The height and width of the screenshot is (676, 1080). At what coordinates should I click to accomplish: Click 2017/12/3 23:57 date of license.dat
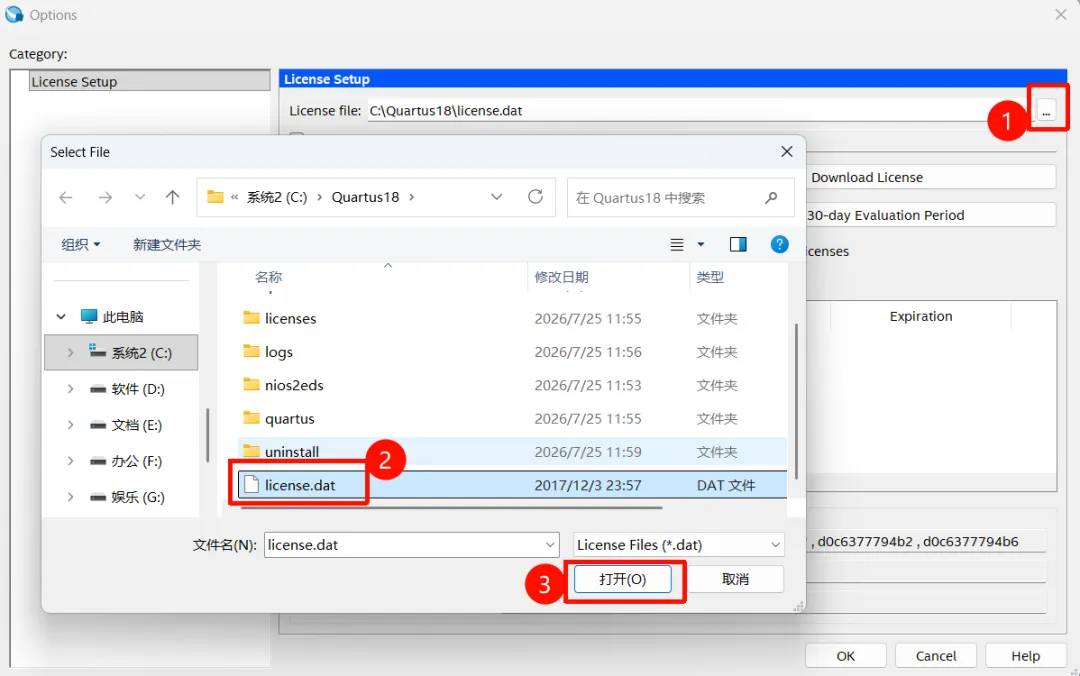pyautogui.click(x=588, y=485)
